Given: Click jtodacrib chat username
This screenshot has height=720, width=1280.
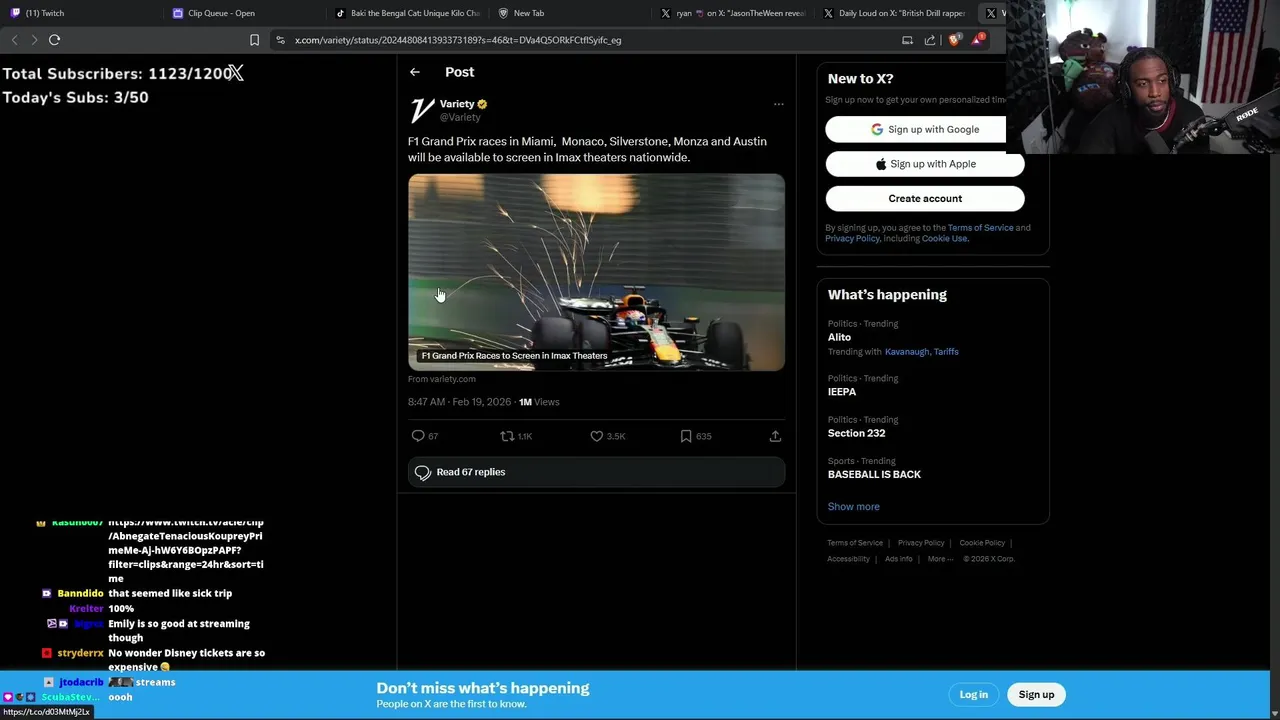Looking at the screenshot, I should [80, 682].
